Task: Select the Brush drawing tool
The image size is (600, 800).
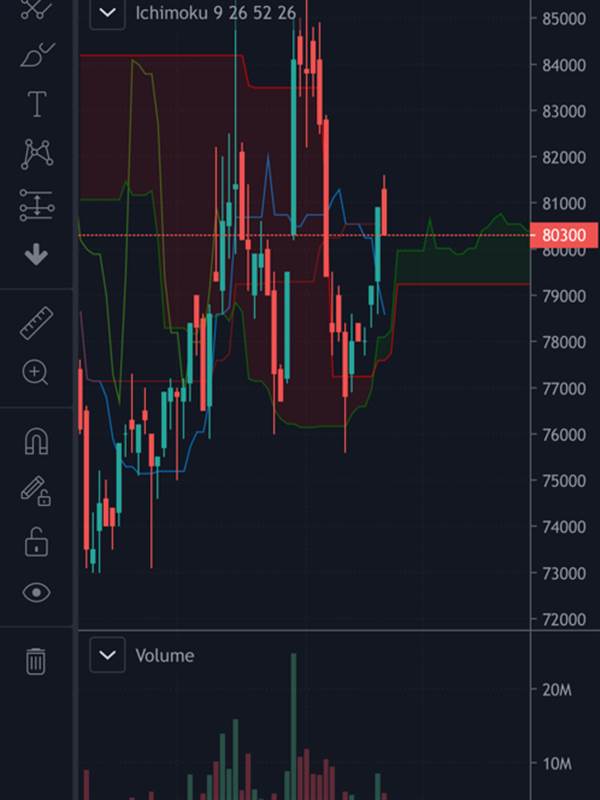Action: (x=37, y=55)
